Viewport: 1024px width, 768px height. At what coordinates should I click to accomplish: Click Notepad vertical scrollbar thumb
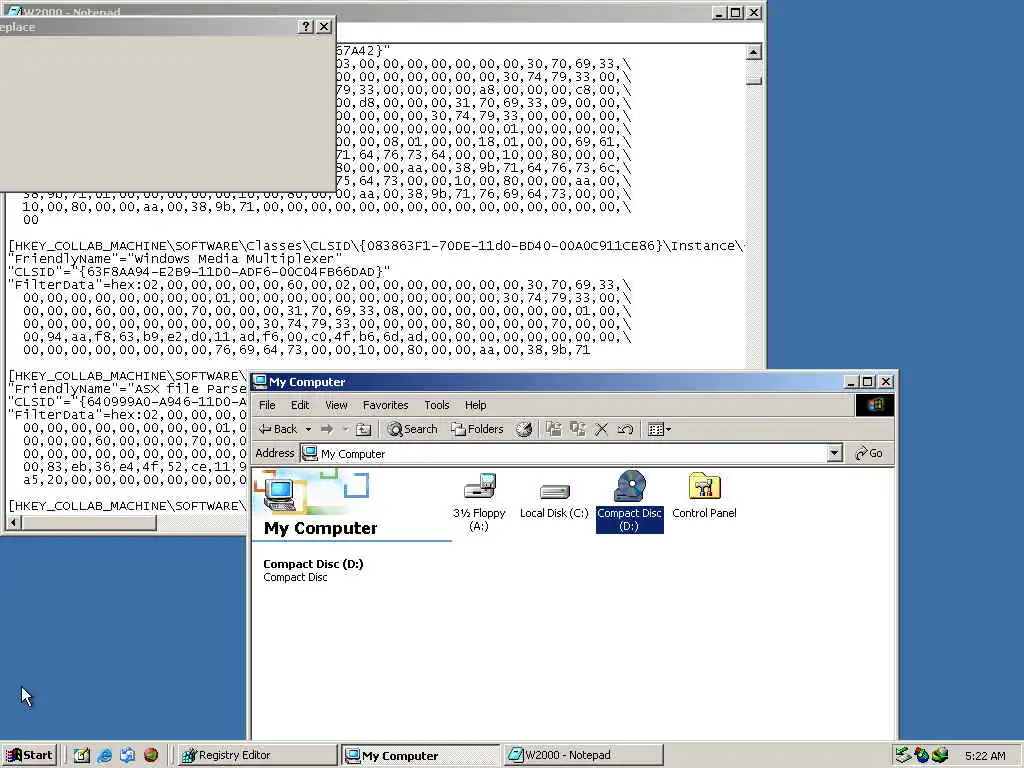(754, 81)
